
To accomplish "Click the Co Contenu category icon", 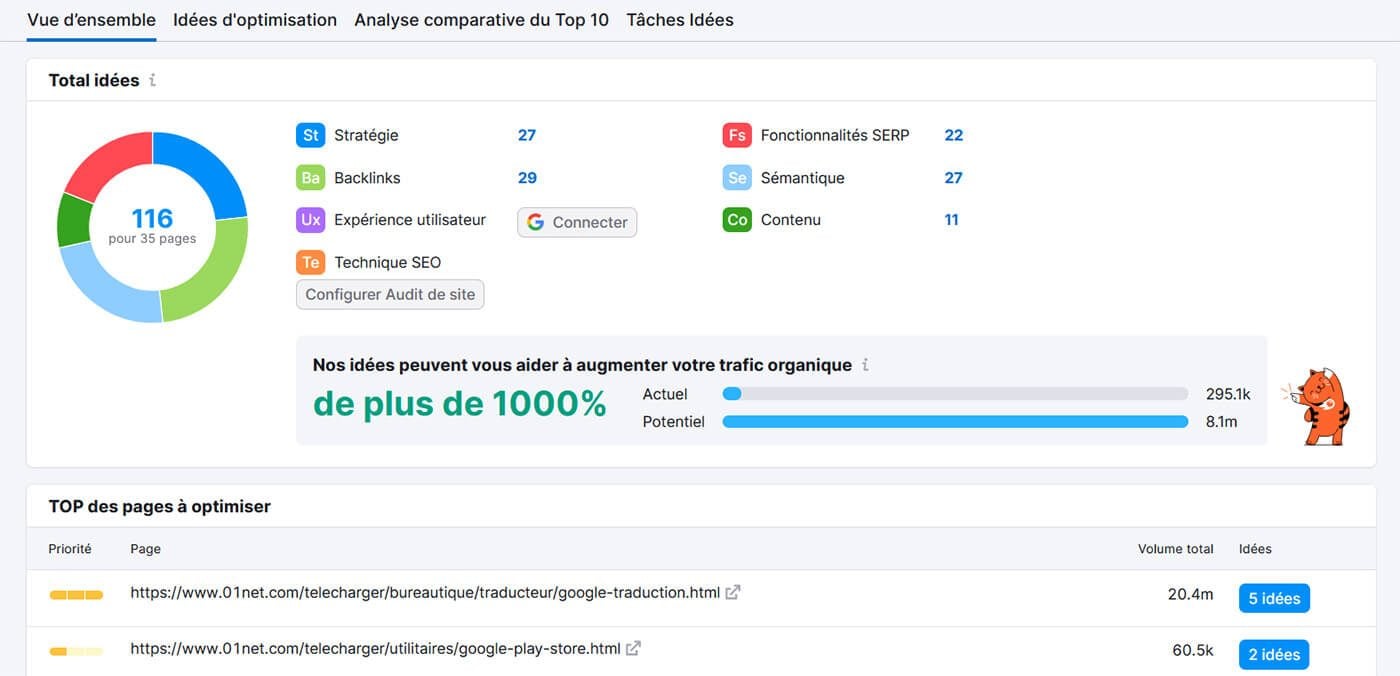I will click(x=737, y=220).
